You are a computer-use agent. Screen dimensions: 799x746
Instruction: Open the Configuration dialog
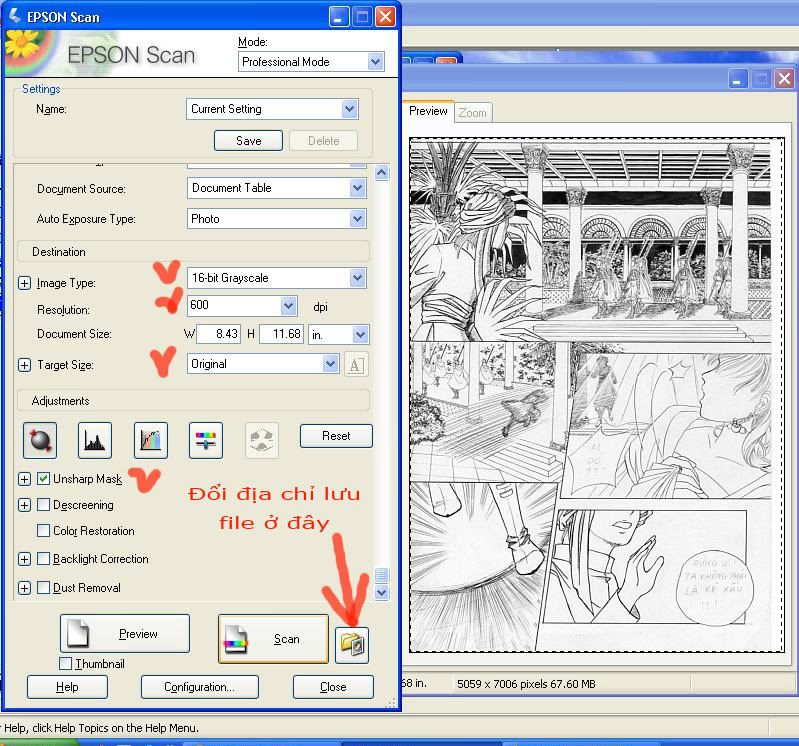(200, 687)
